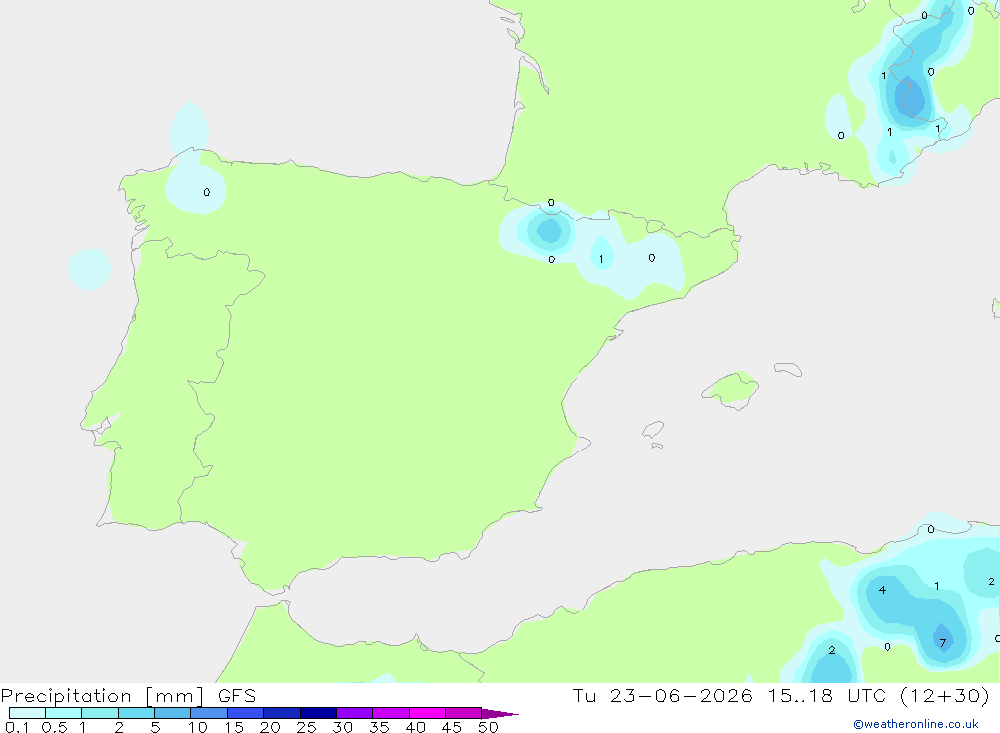Click the 5–10 mm legend color swatch
Screen dimensions: 1000x733
pyautogui.click(x=173, y=713)
